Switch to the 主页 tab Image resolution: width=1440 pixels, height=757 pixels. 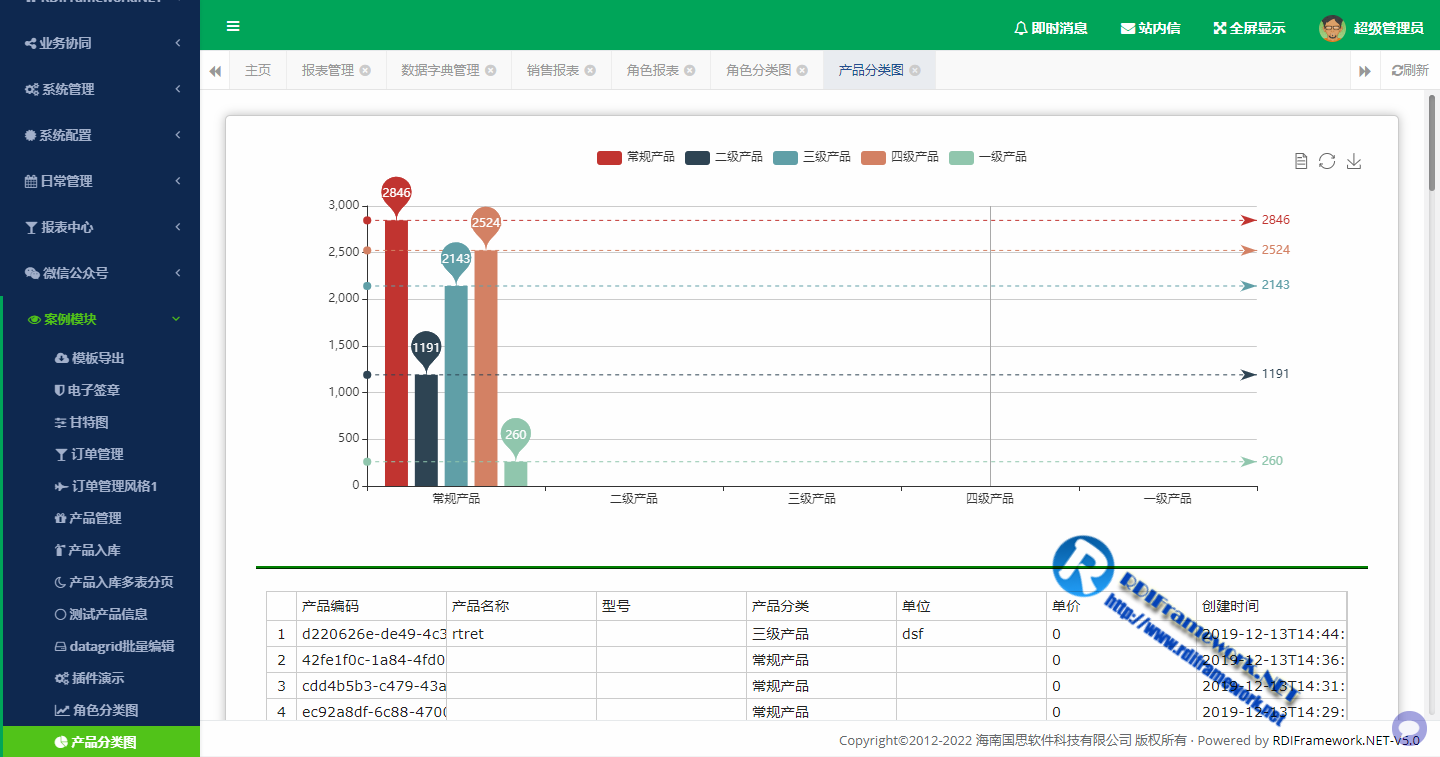pos(258,70)
